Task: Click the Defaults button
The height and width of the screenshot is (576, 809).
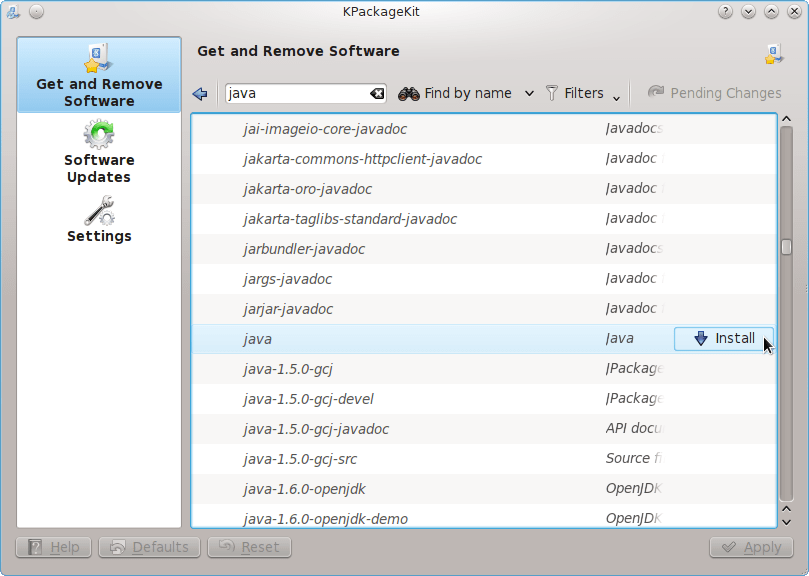Action: coord(150,547)
